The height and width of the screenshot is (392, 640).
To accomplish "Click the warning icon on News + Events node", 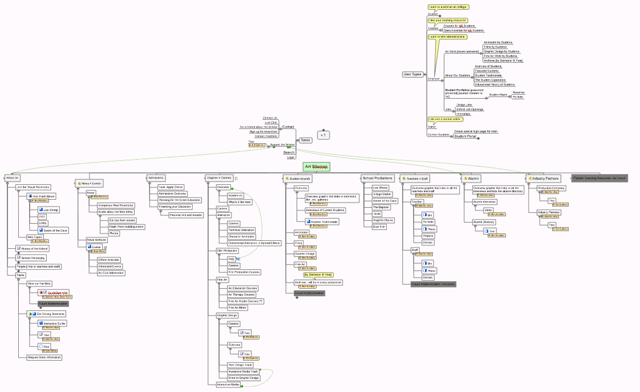I will point(79,184).
